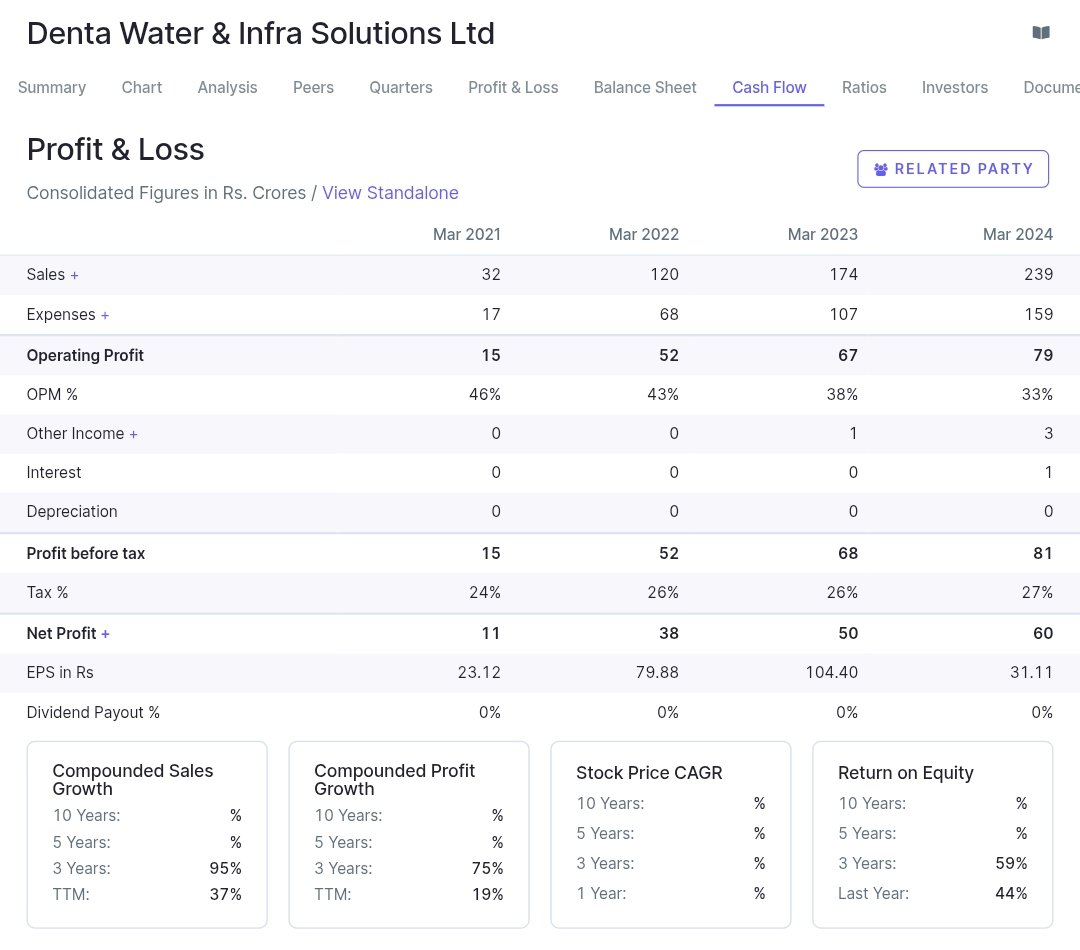Click the 19% TTM profit growth value

(x=487, y=895)
